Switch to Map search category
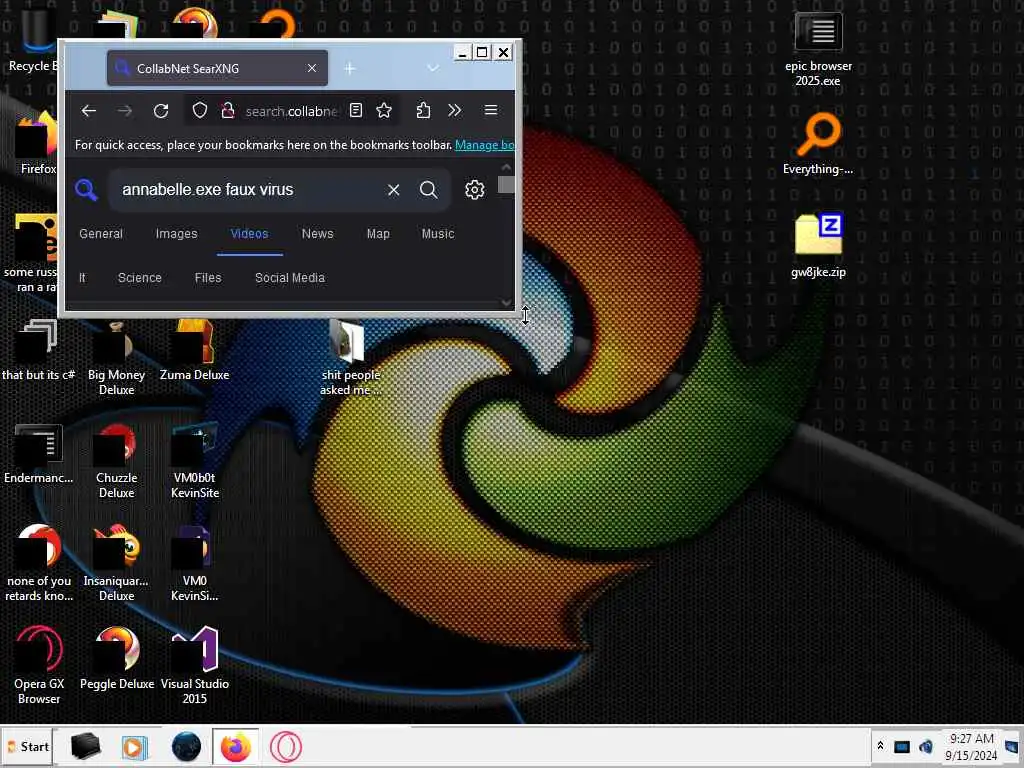 (378, 234)
